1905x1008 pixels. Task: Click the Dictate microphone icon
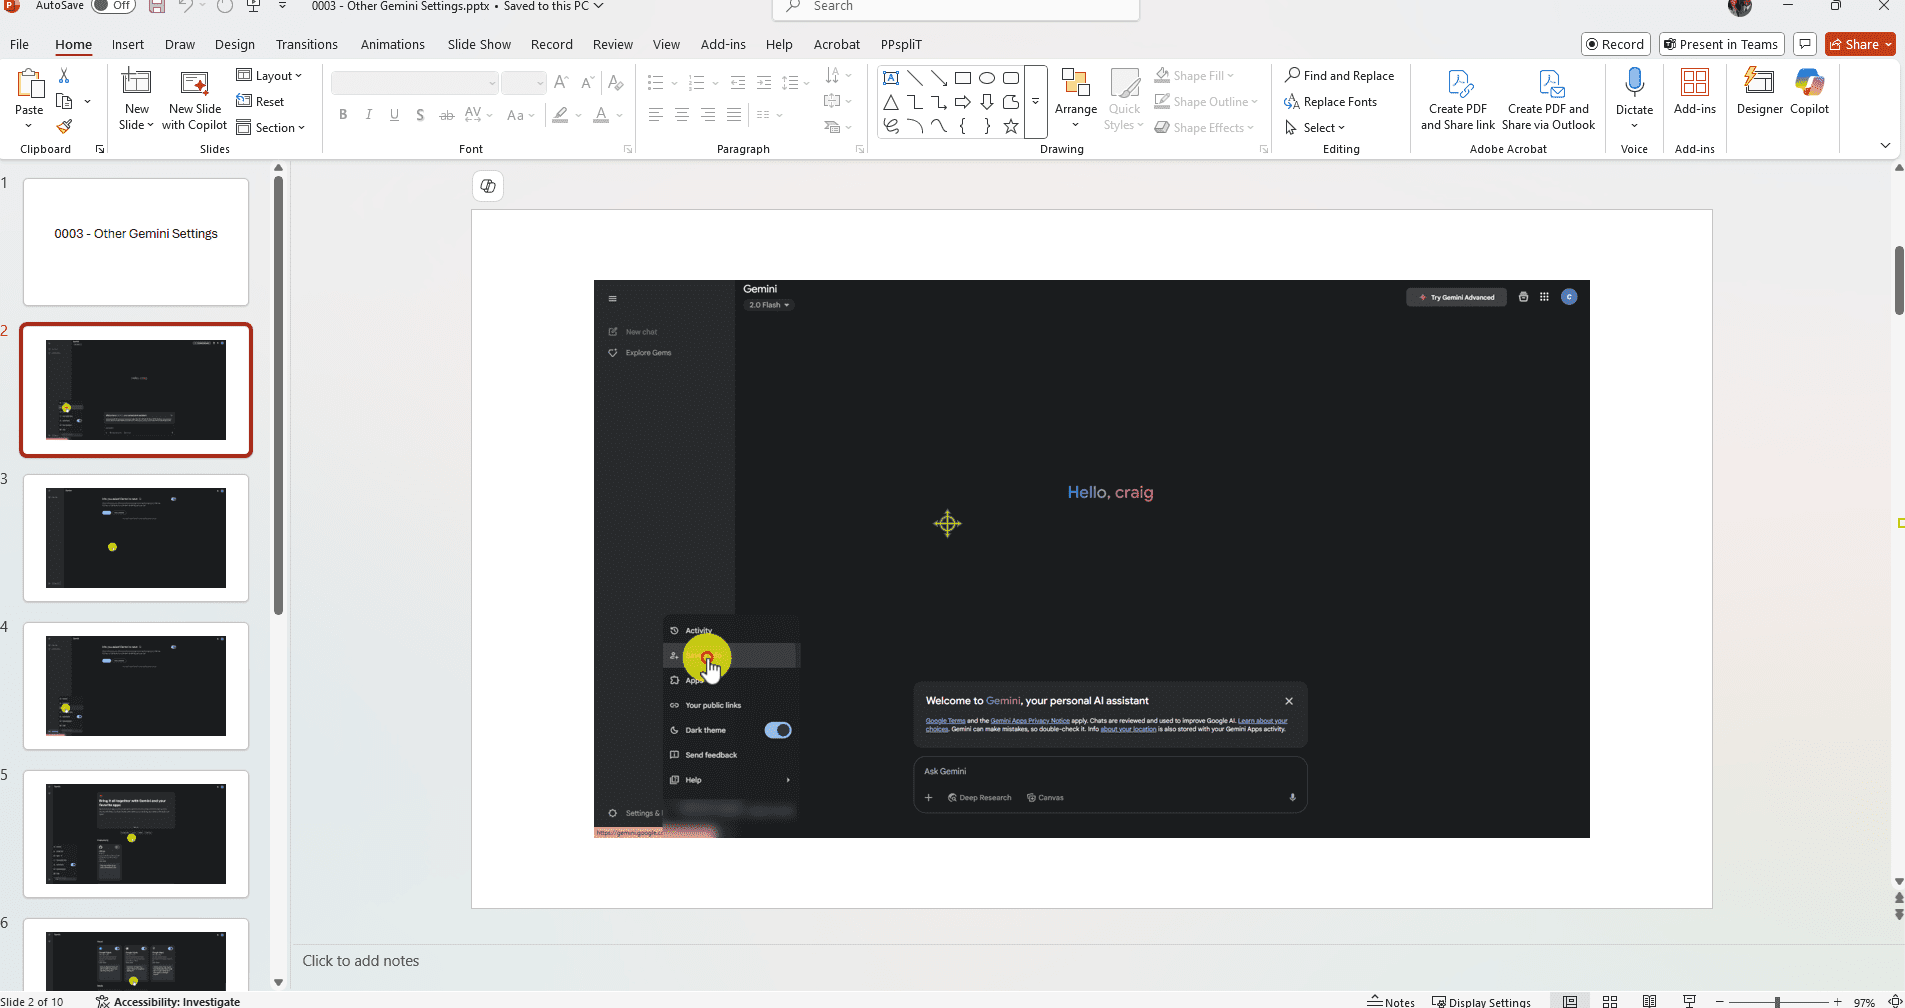coord(1634,84)
